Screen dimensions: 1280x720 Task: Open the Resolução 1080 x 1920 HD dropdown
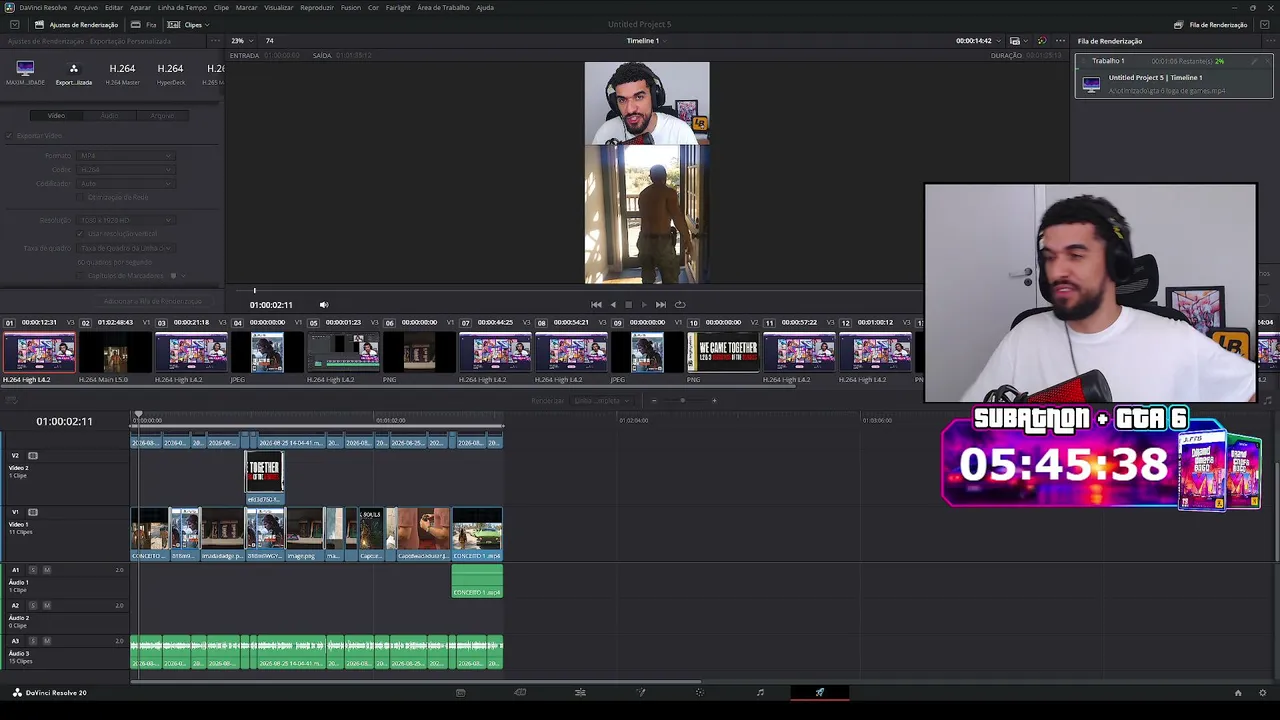tap(126, 220)
